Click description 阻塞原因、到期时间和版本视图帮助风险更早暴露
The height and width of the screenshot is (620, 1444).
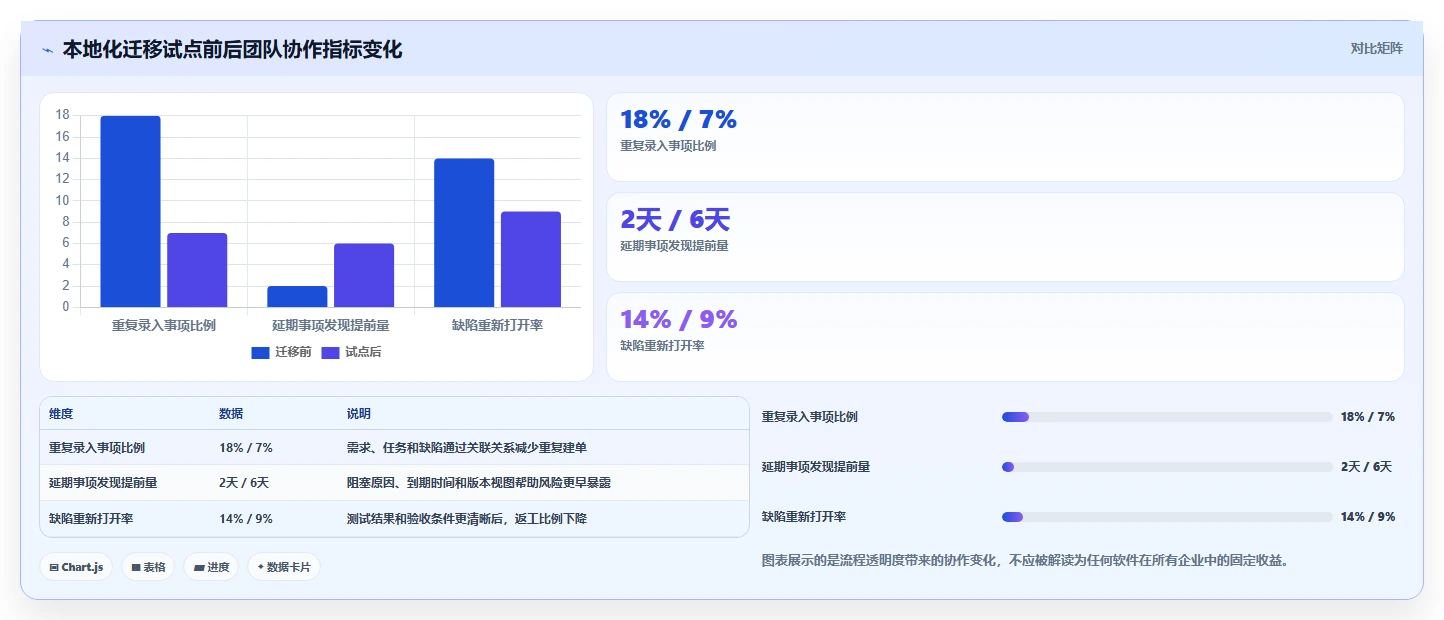click(479, 483)
